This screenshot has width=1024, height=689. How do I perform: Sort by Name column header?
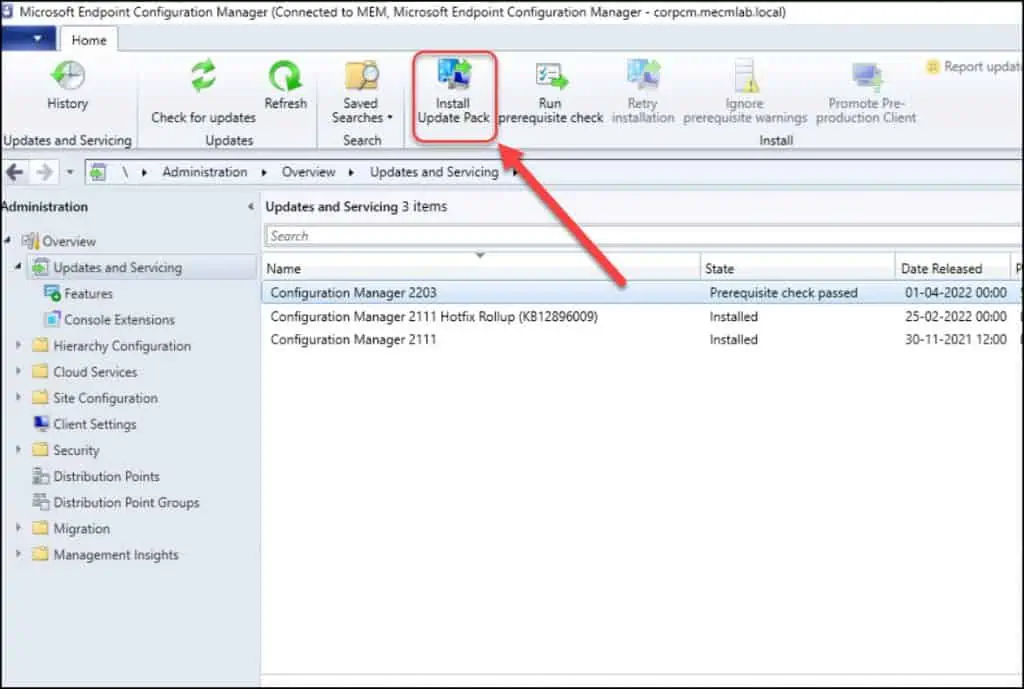tap(481, 268)
